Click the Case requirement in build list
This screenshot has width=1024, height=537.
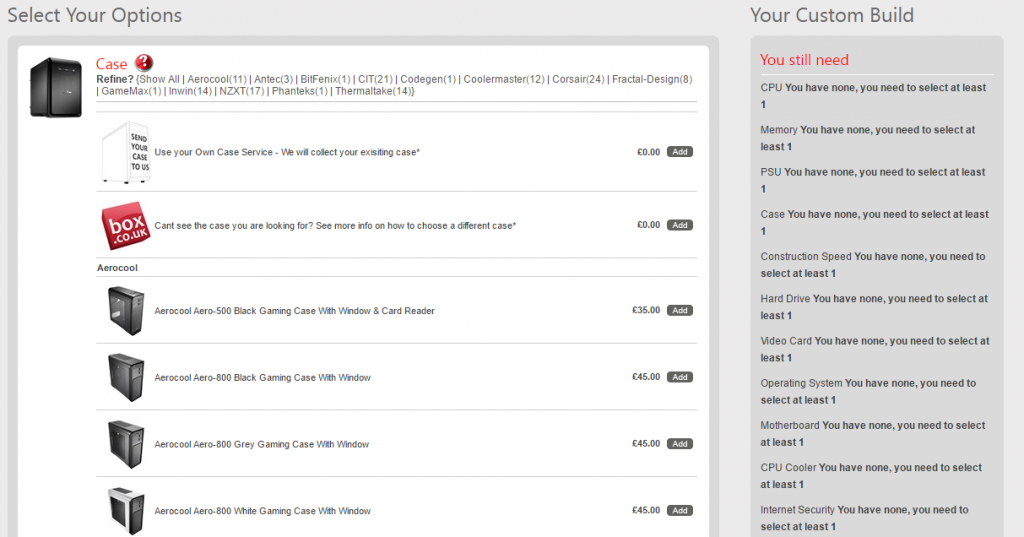click(x=874, y=223)
